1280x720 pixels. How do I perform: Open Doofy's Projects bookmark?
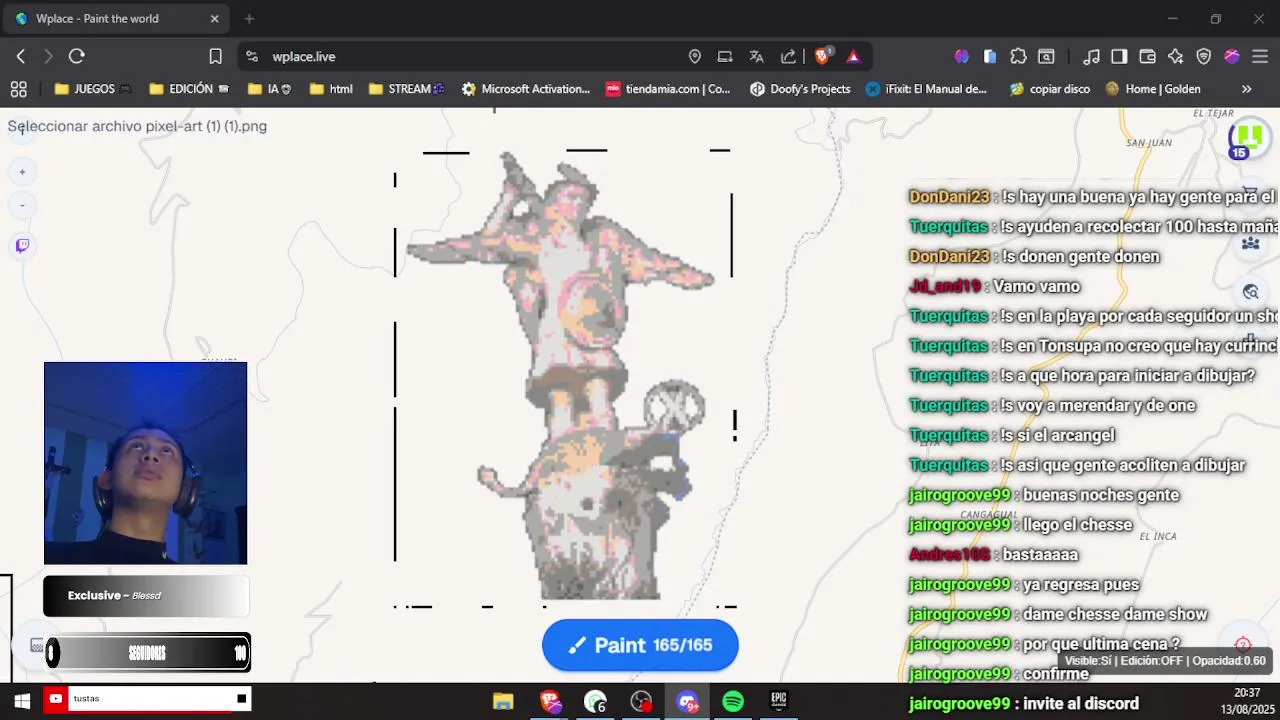coord(800,89)
